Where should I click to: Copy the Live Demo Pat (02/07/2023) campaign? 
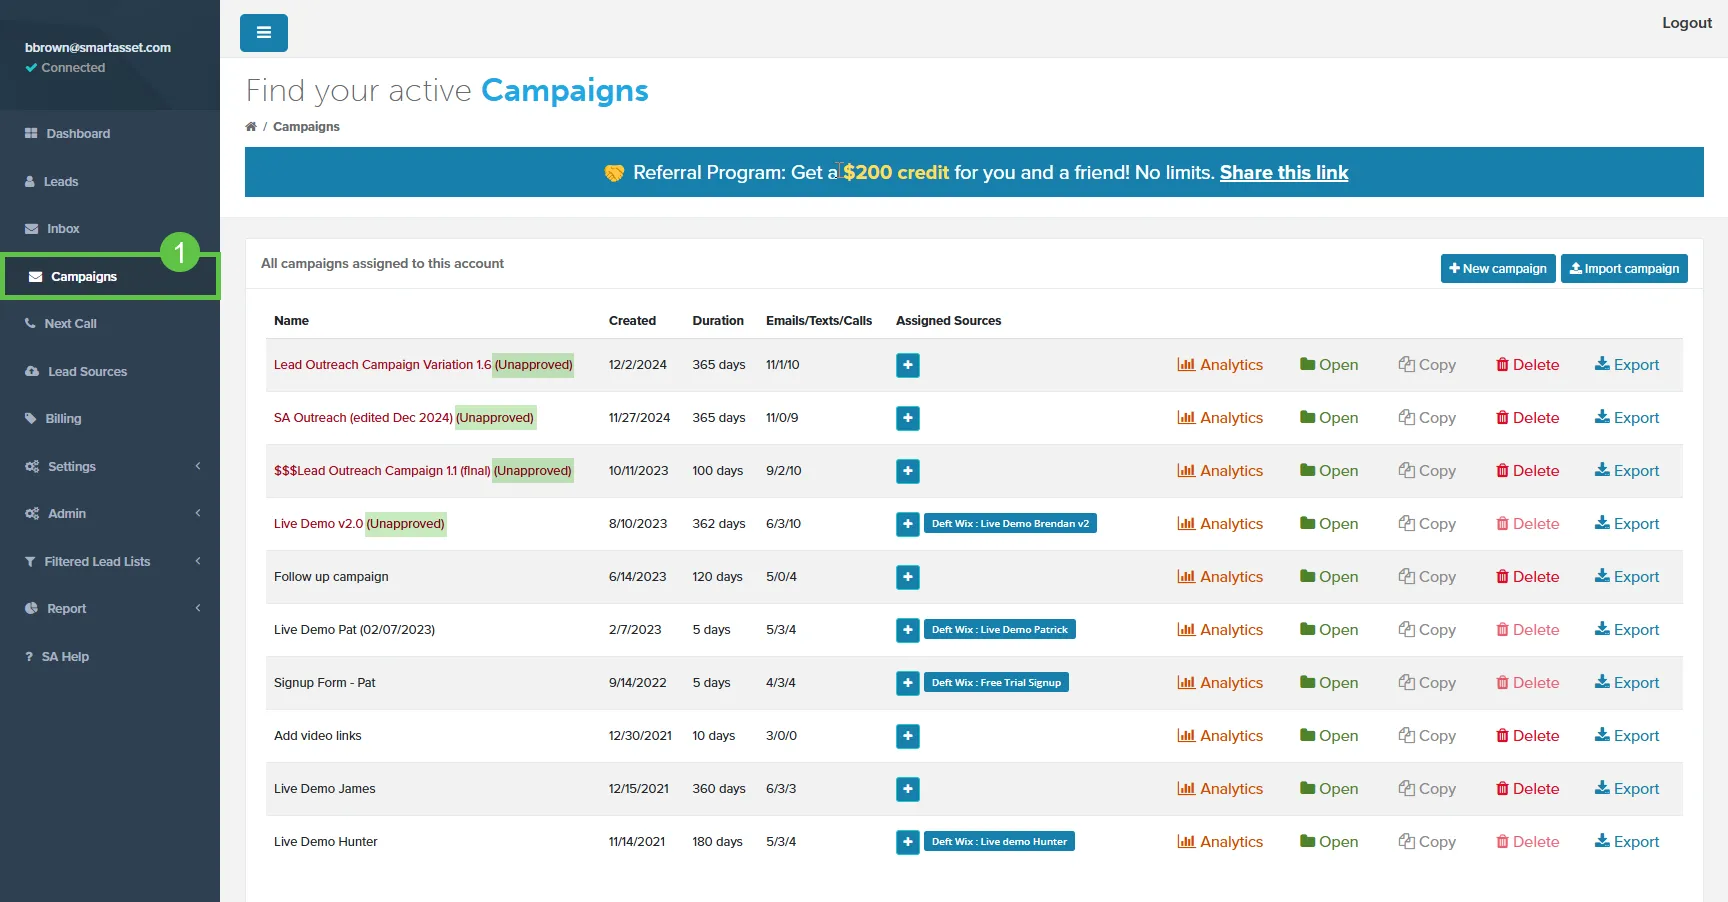(1427, 630)
